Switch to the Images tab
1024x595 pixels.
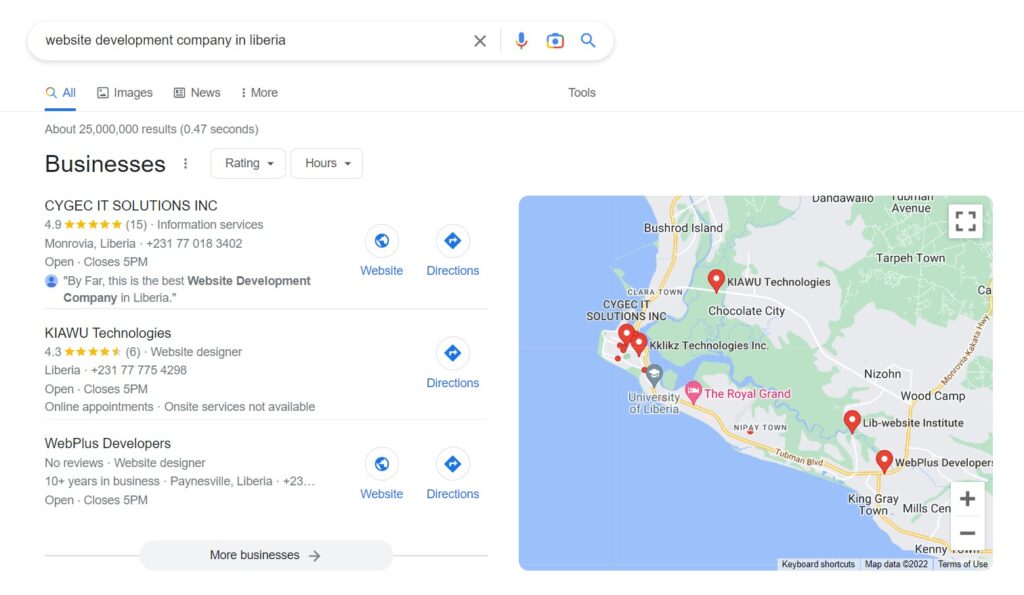click(125, 93)
